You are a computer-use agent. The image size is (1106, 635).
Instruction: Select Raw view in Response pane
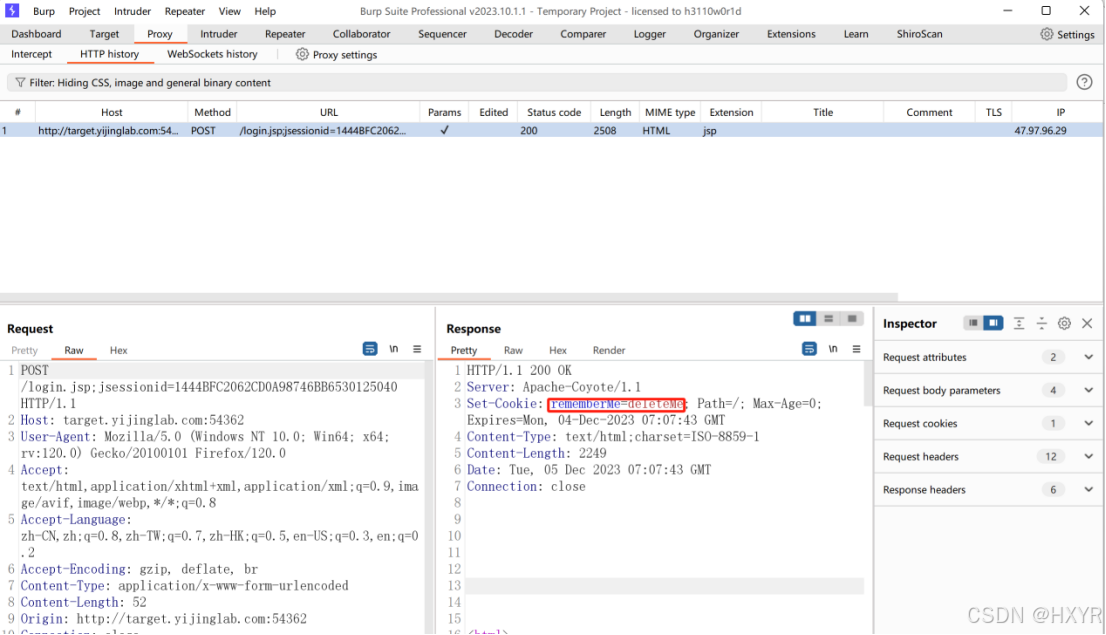point(514,350)
